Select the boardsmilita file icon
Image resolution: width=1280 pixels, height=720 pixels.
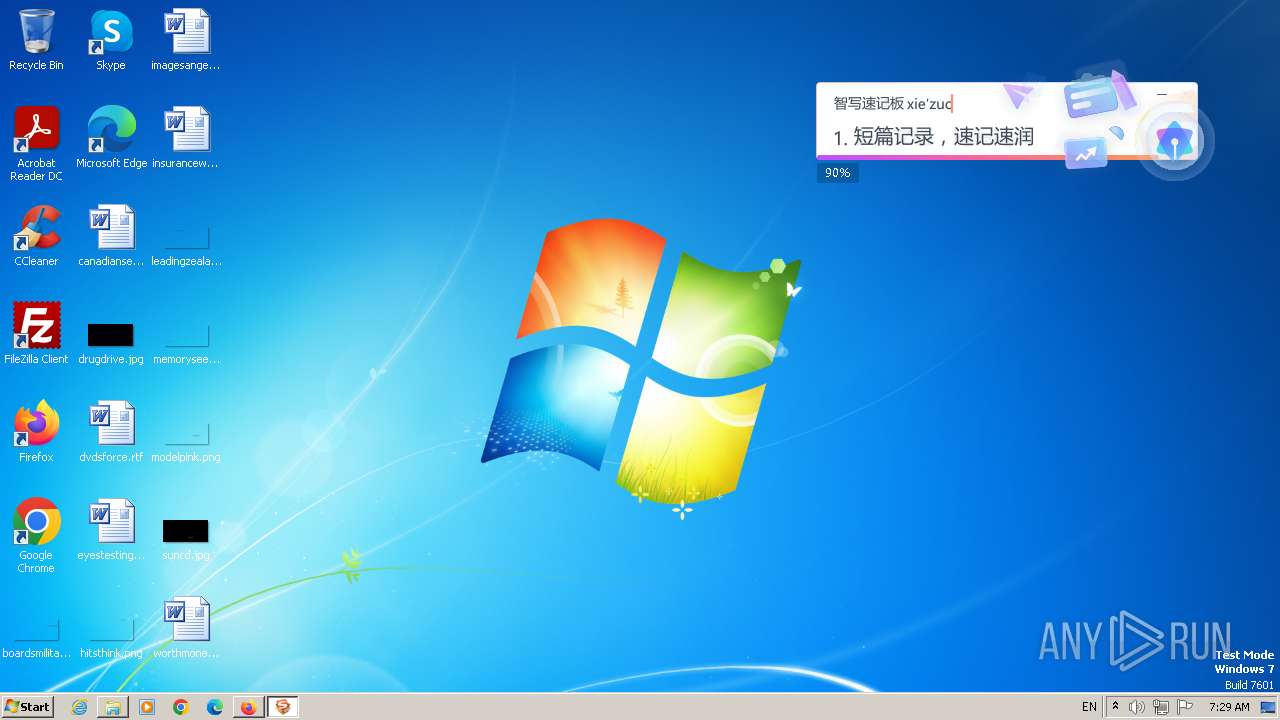pos(36,637)
